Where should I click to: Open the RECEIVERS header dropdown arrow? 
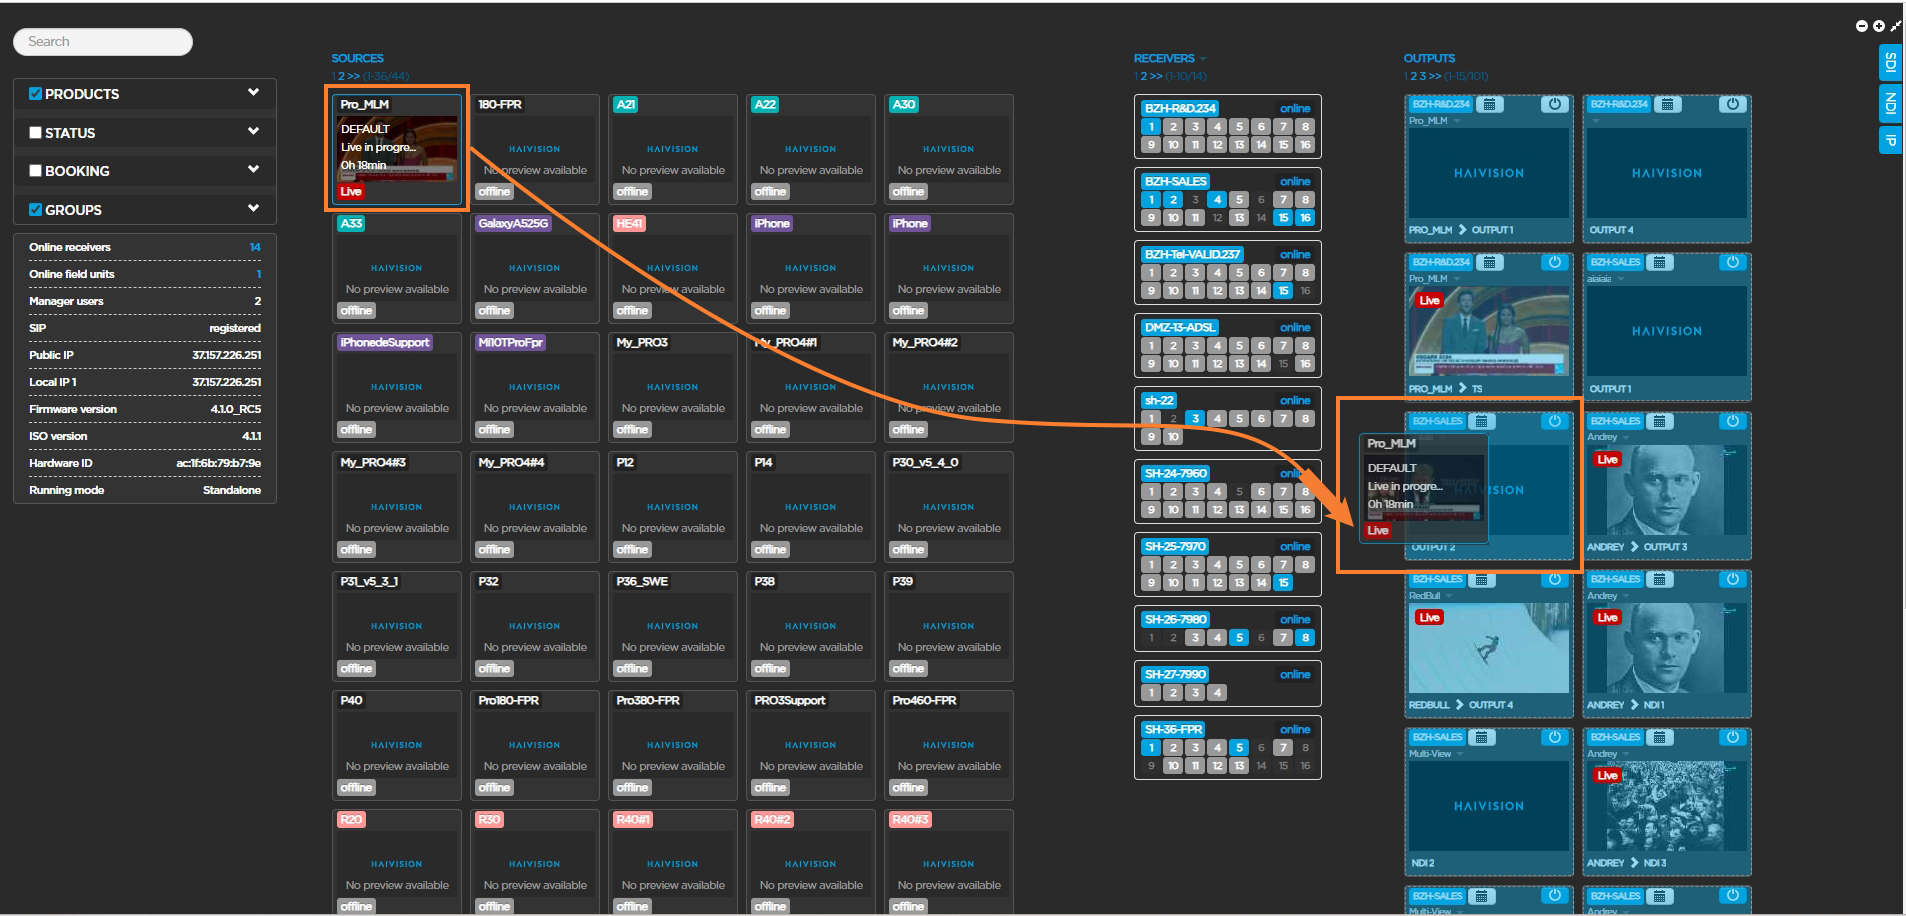[x=1203, y=59]
